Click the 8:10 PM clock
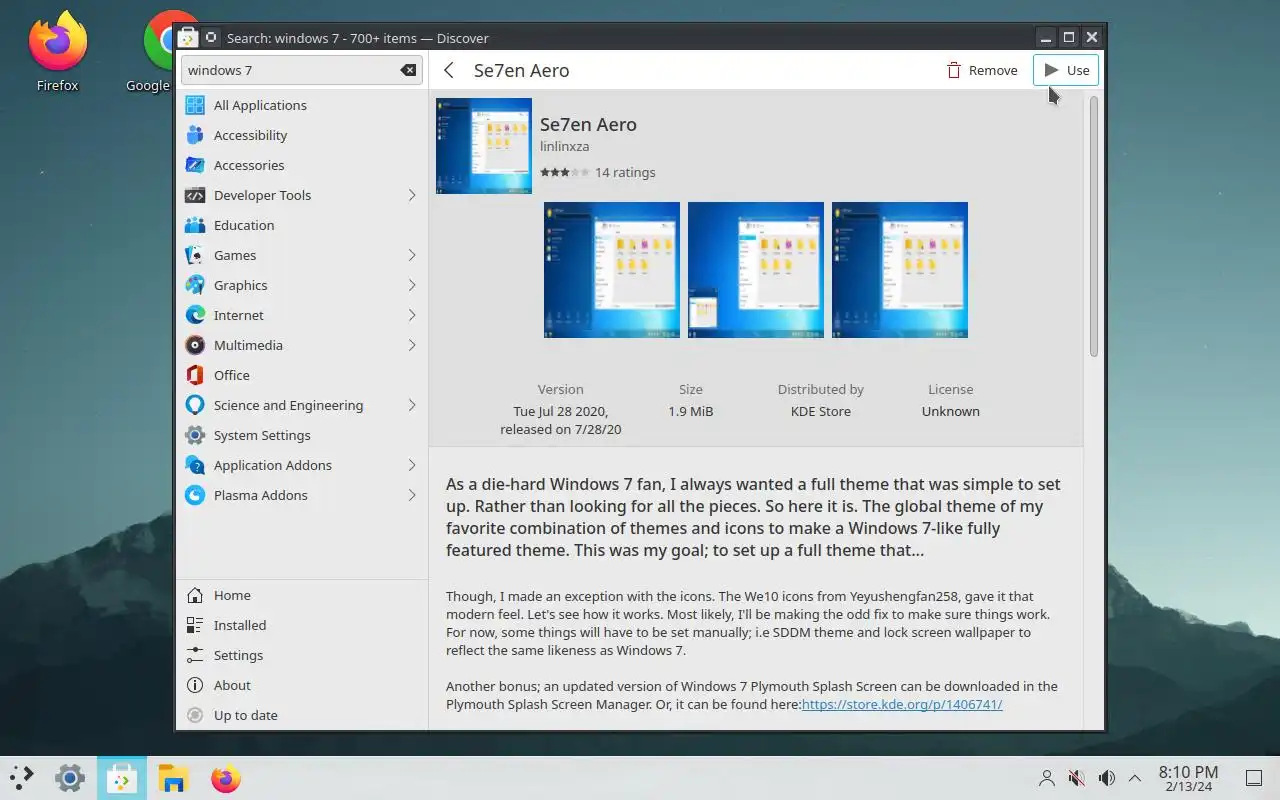Image resolution: width=1280 pixels, height=800 pixels. click(1188, 772)
